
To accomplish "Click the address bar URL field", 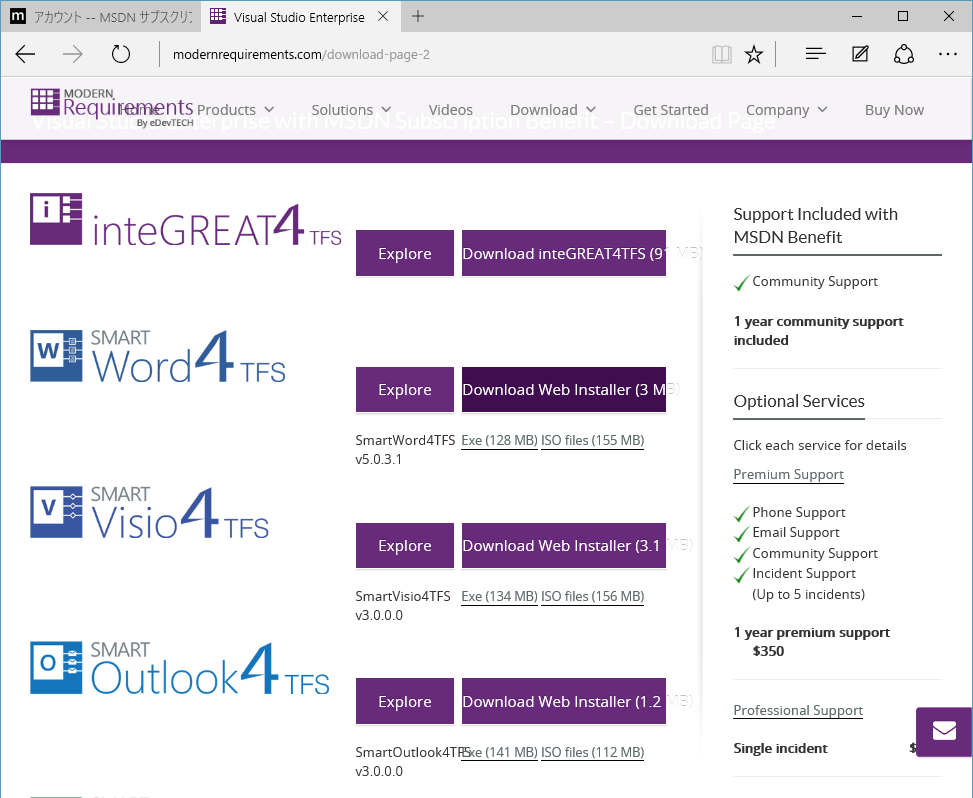I will 434,55.
